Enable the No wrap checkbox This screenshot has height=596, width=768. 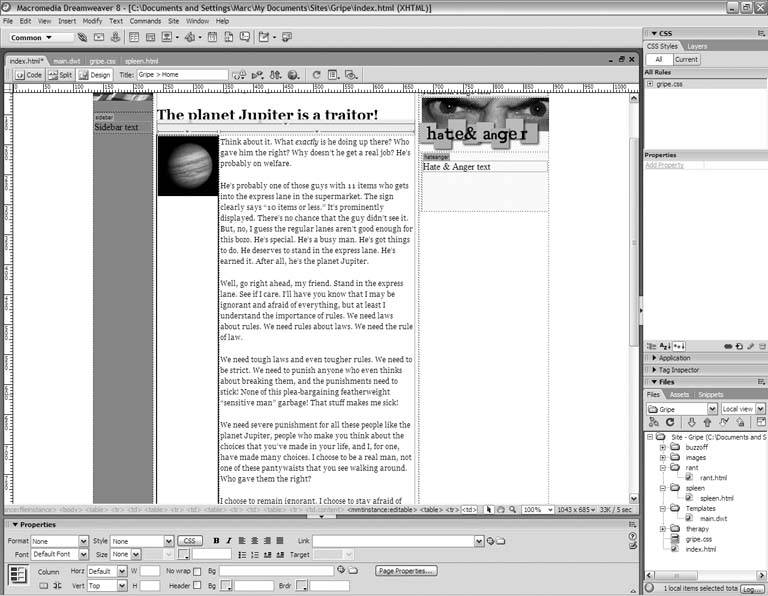point(197,571)
